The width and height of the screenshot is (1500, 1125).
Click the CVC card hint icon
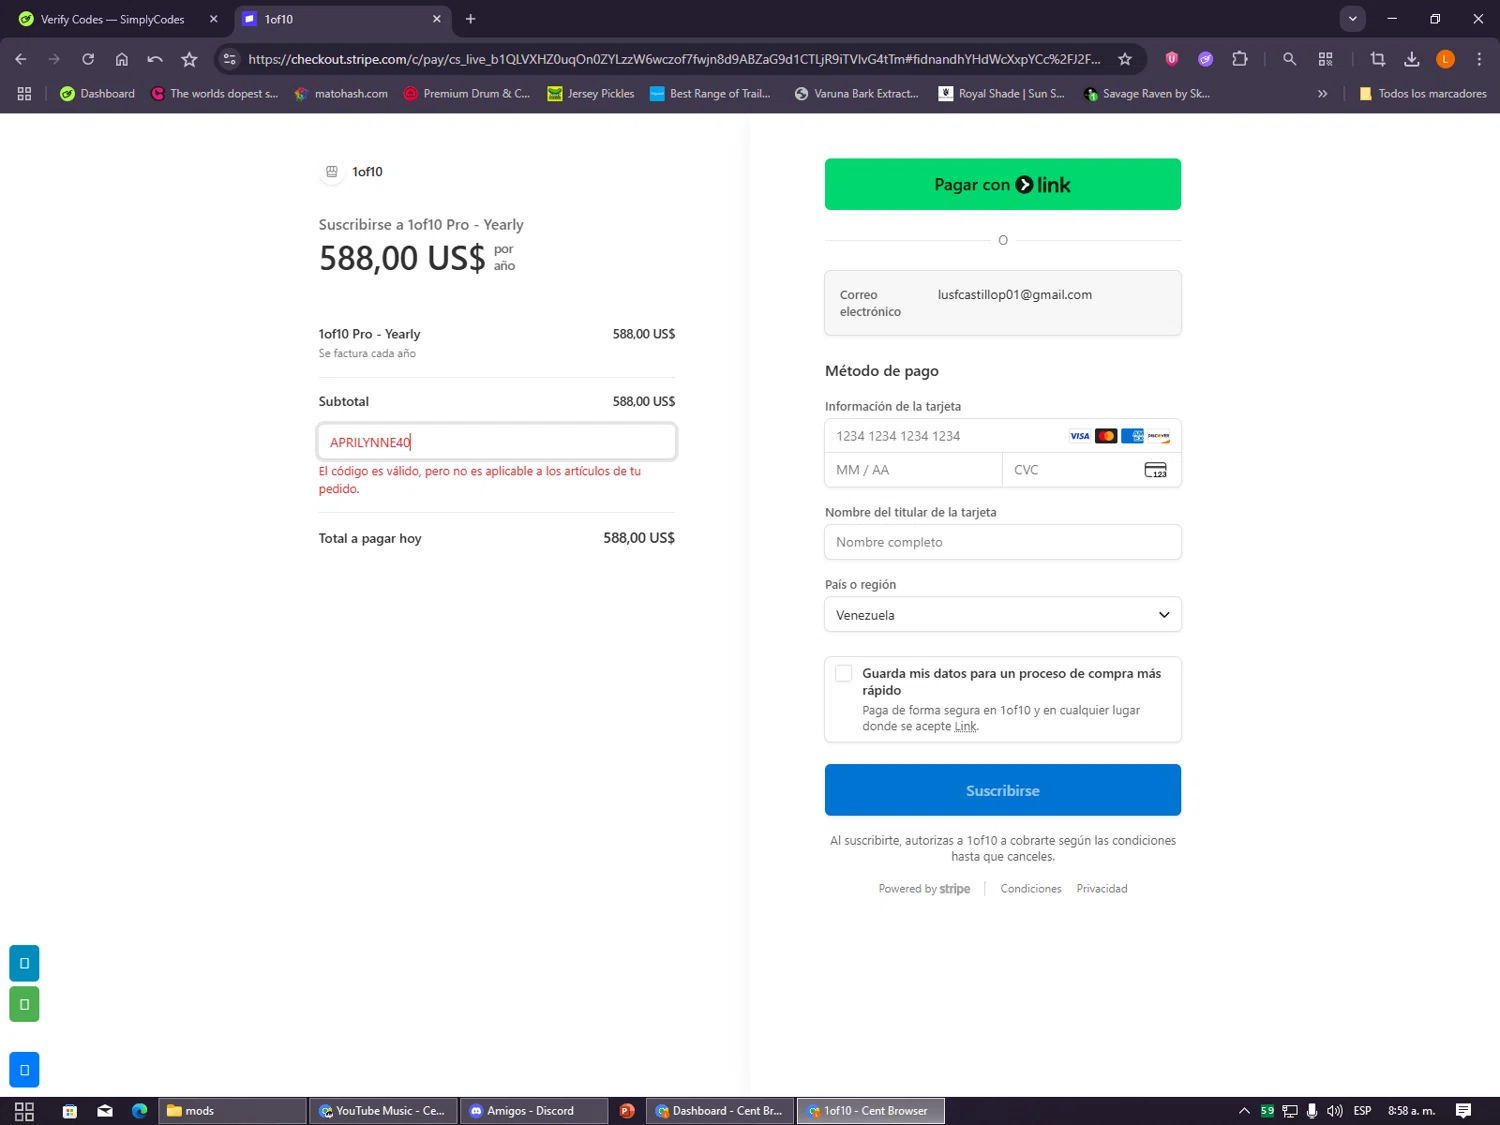pyautogui.click(x=1155, y=470)
